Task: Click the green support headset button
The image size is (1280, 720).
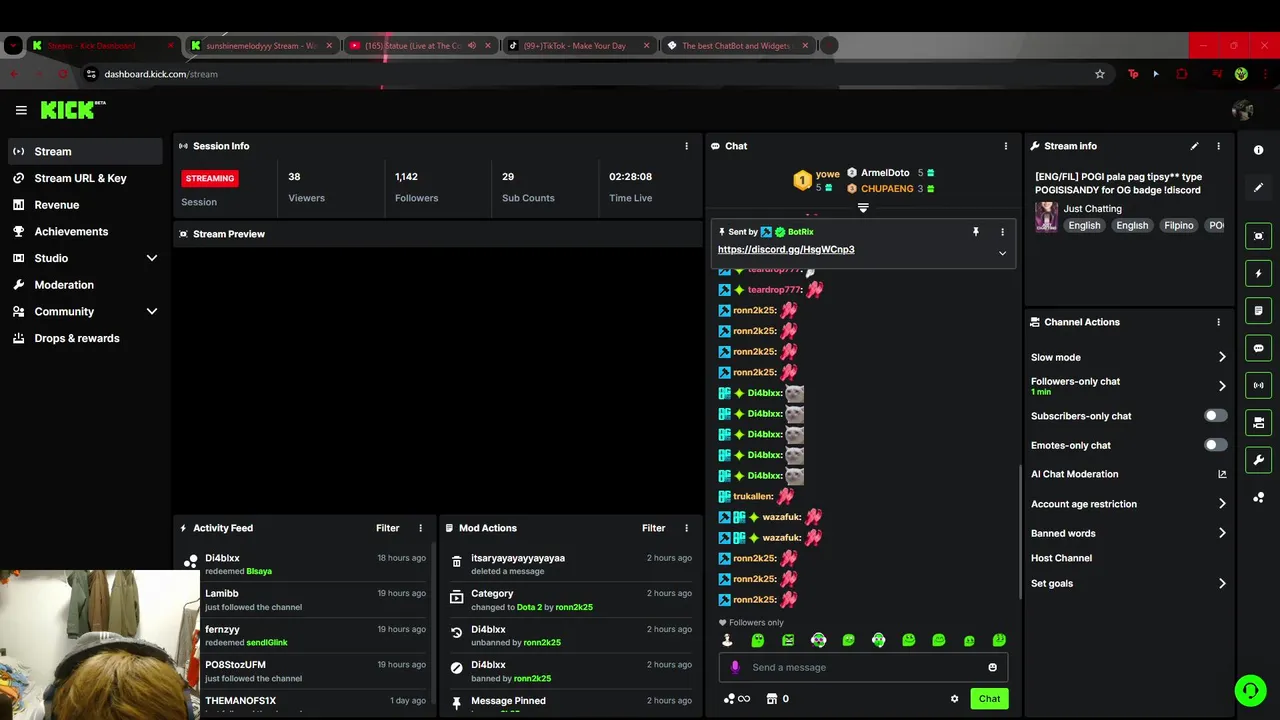Action: pos(1249,690)
